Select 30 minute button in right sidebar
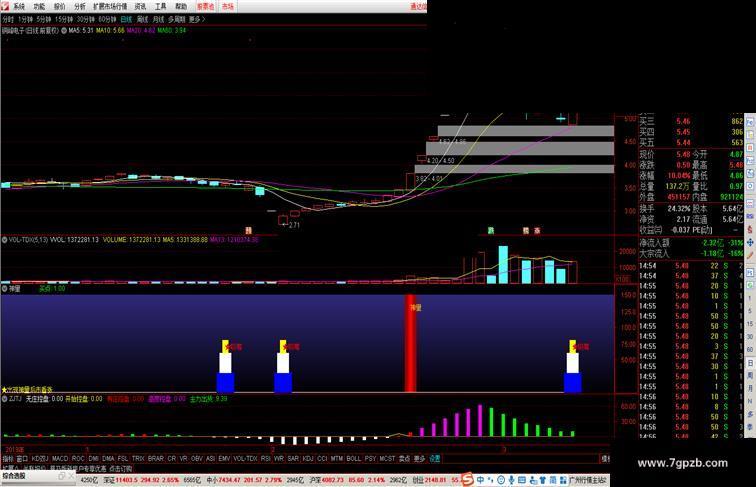Image resolution: width=756 pixels, height=487 pixels. (750, 336)
